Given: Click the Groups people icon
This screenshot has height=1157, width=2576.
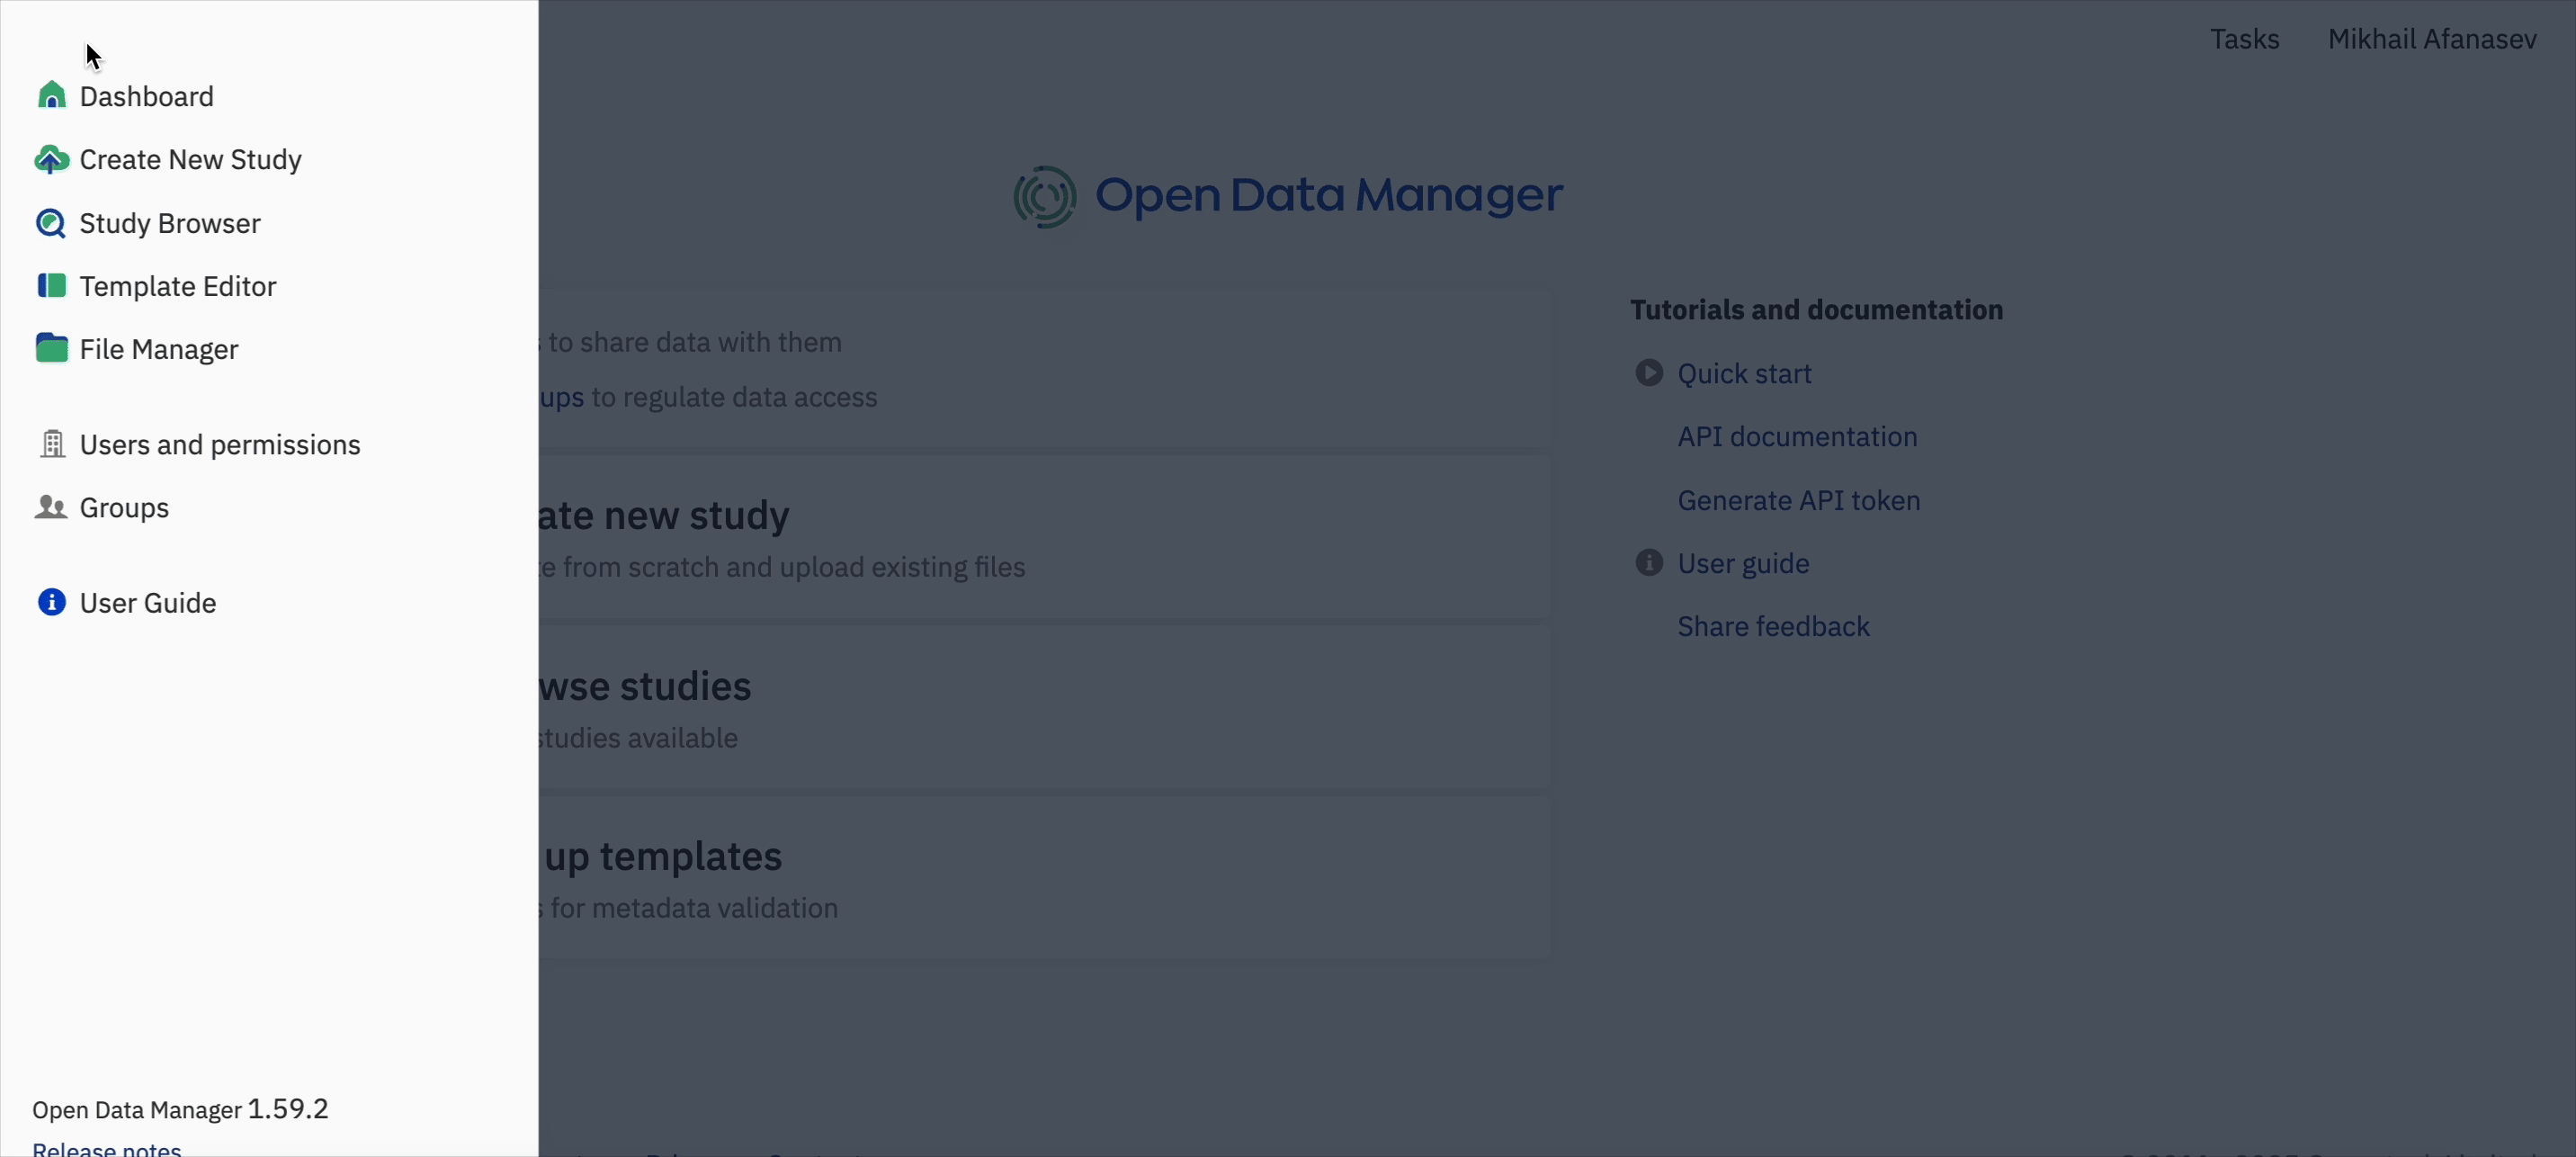Looking at the screenshot, I should coord(51,508).
